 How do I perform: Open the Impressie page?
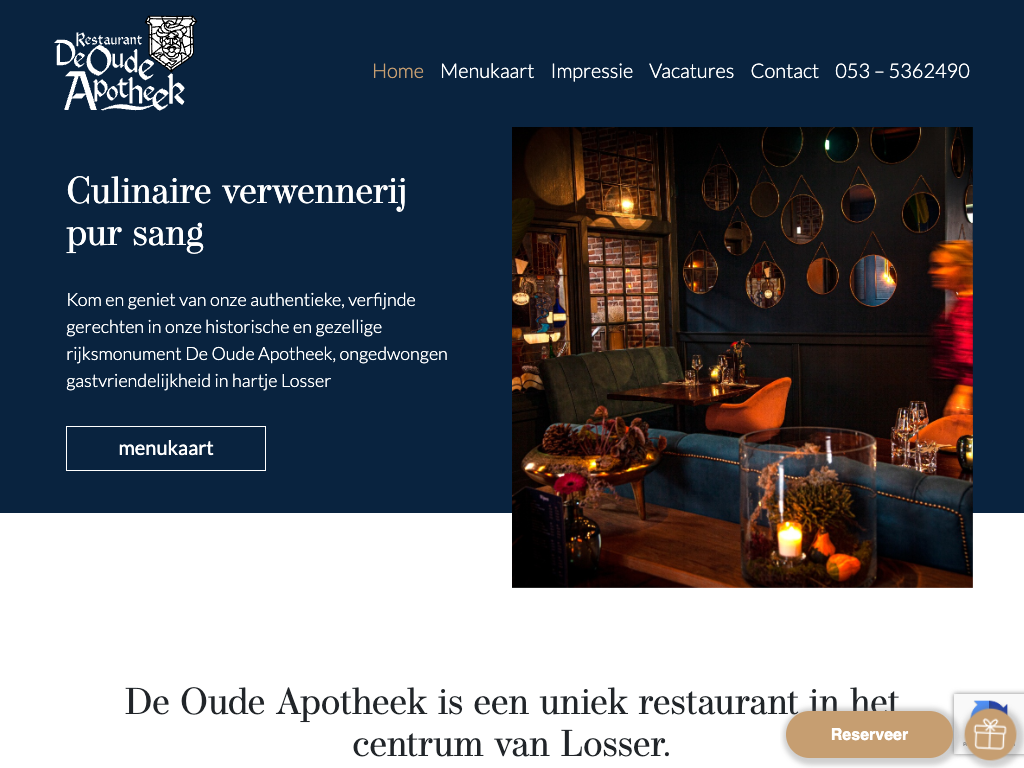coord(591,71)
